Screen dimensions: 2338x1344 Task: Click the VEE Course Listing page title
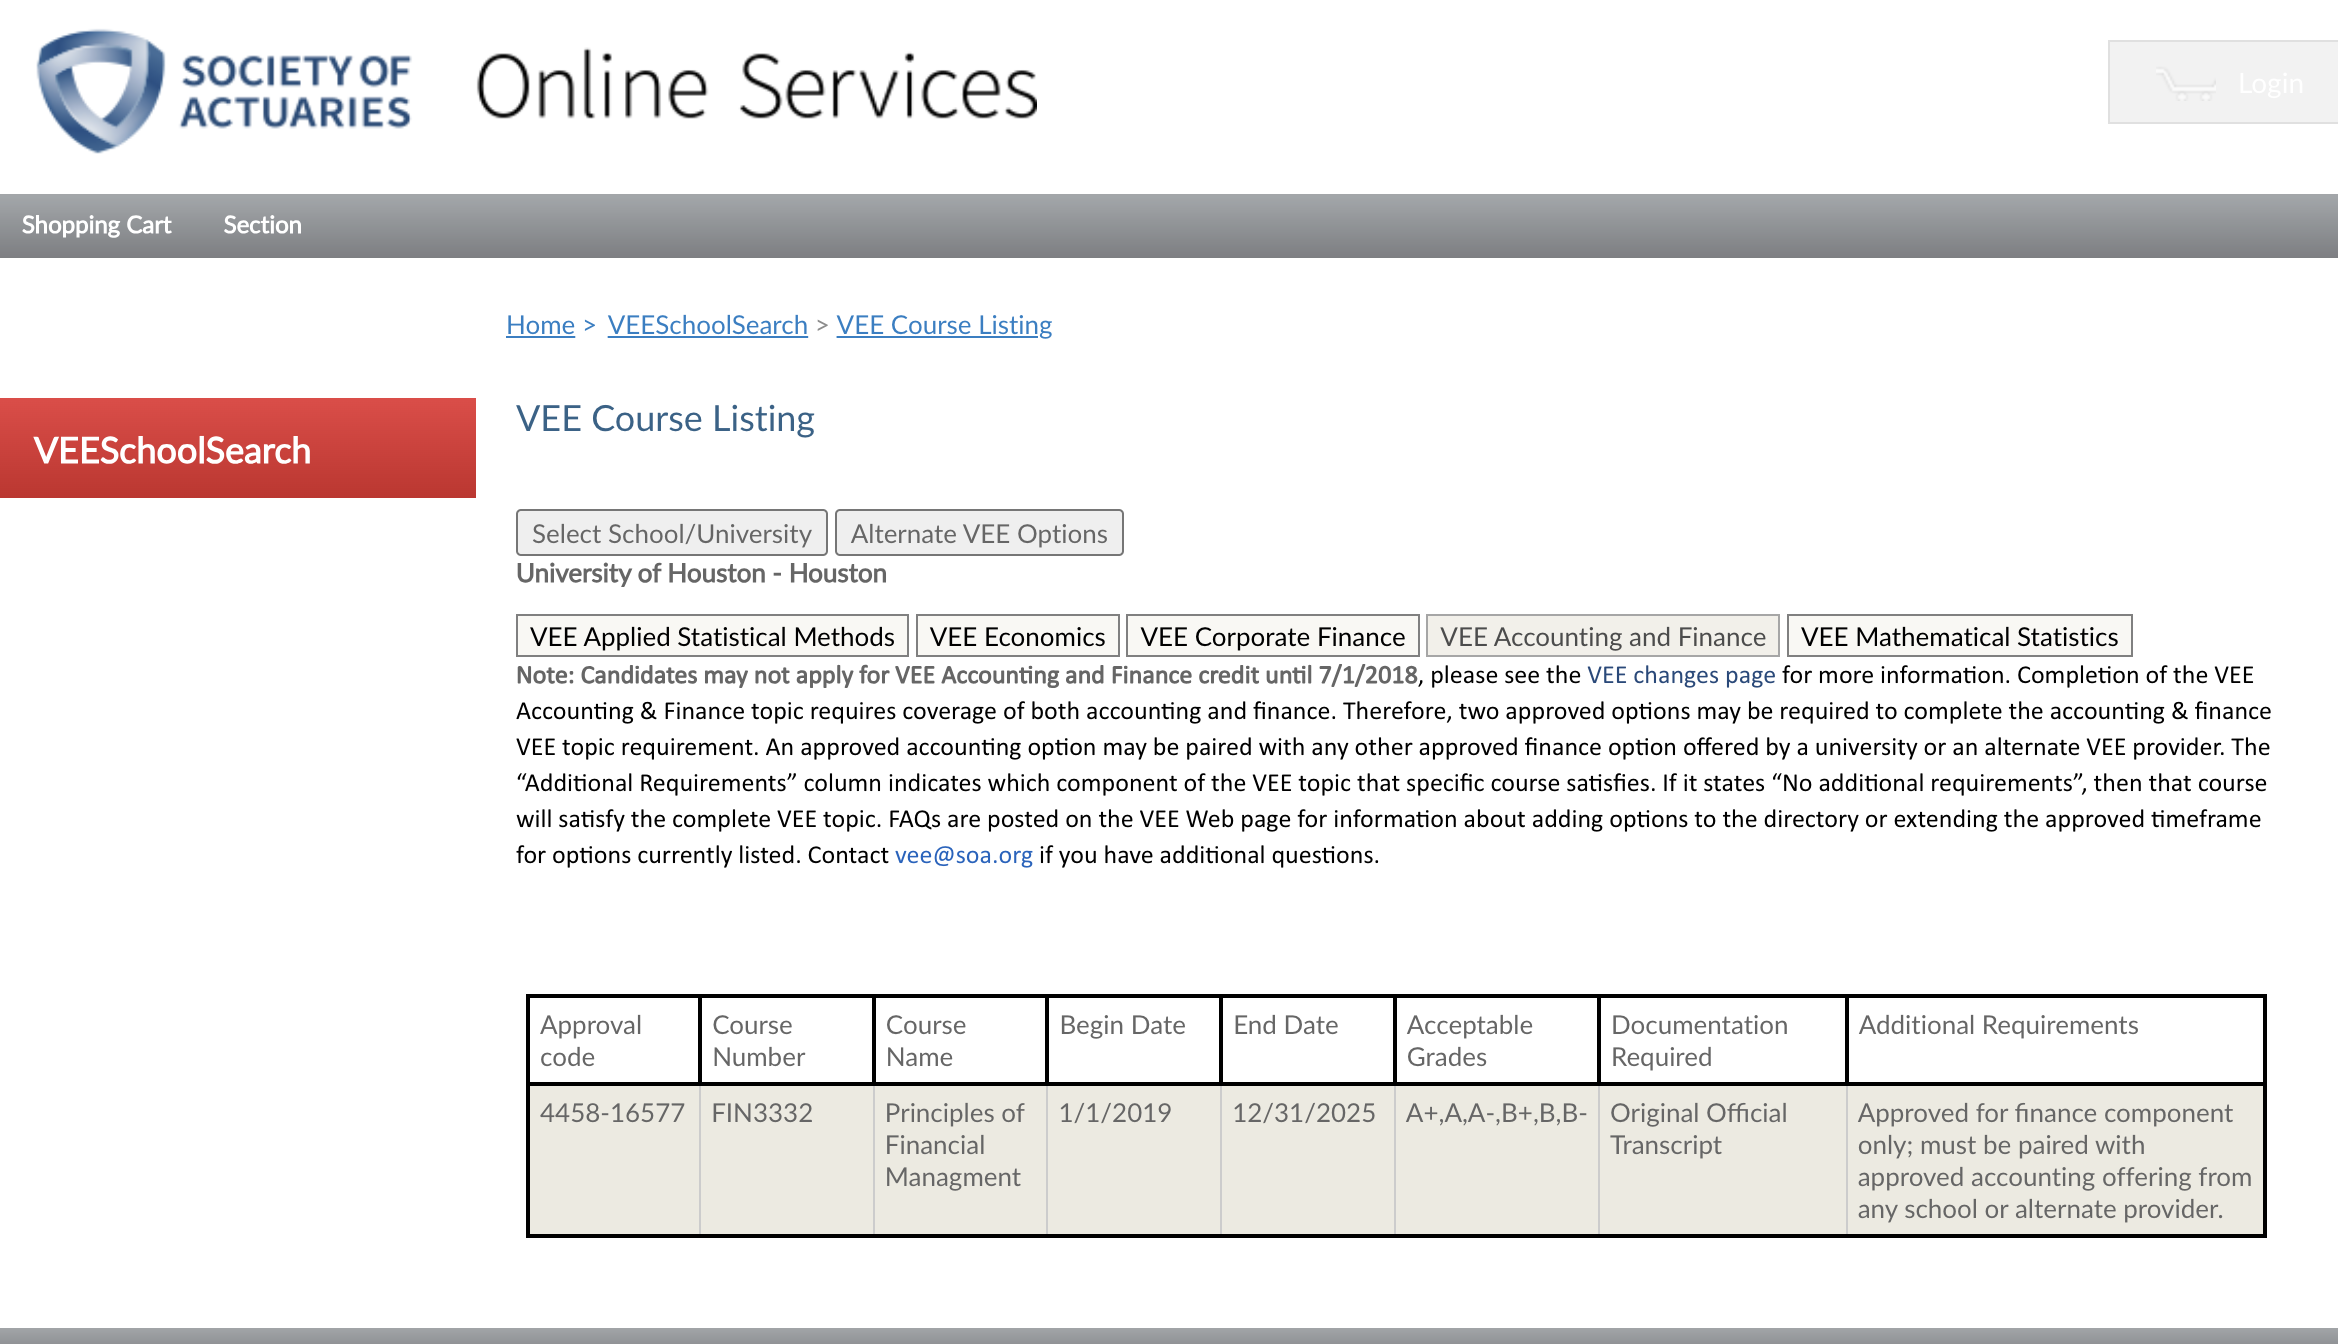tap(665, 419)
